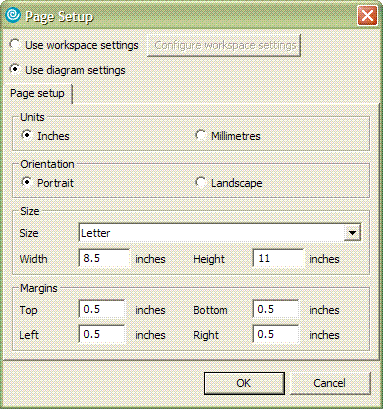Open the Size dropdown arrow
The height and width of the screenshot is (409, 384).
pyautogui.click(x=352, y=233)
